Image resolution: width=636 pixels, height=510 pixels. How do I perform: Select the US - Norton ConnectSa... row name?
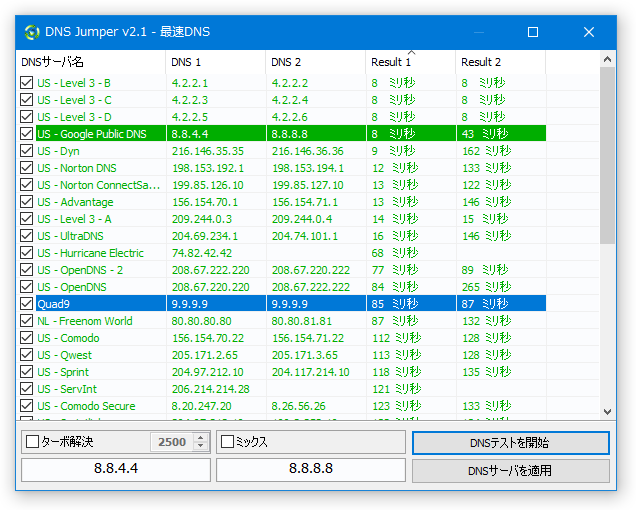pyautogui.click(x=99, y=185)
